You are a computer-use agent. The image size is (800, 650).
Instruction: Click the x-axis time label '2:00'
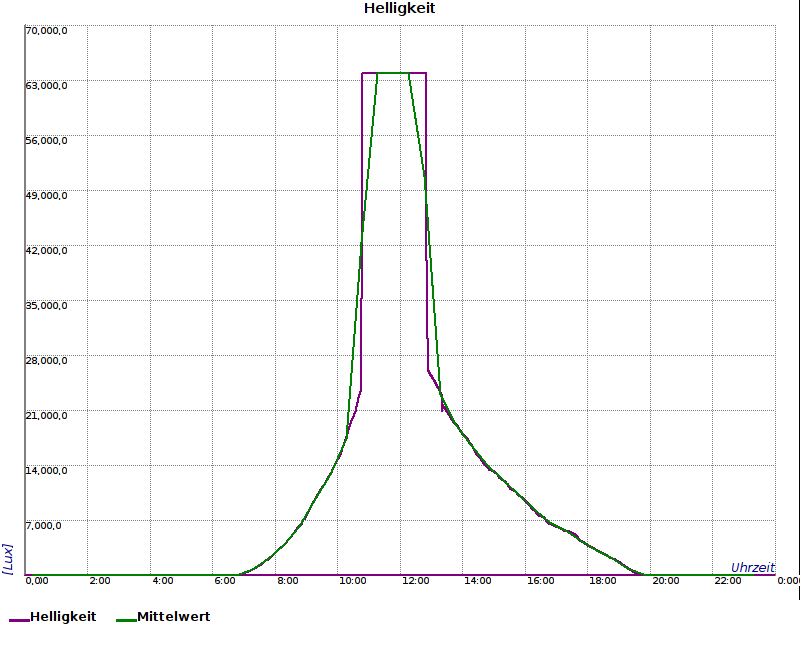100,581
